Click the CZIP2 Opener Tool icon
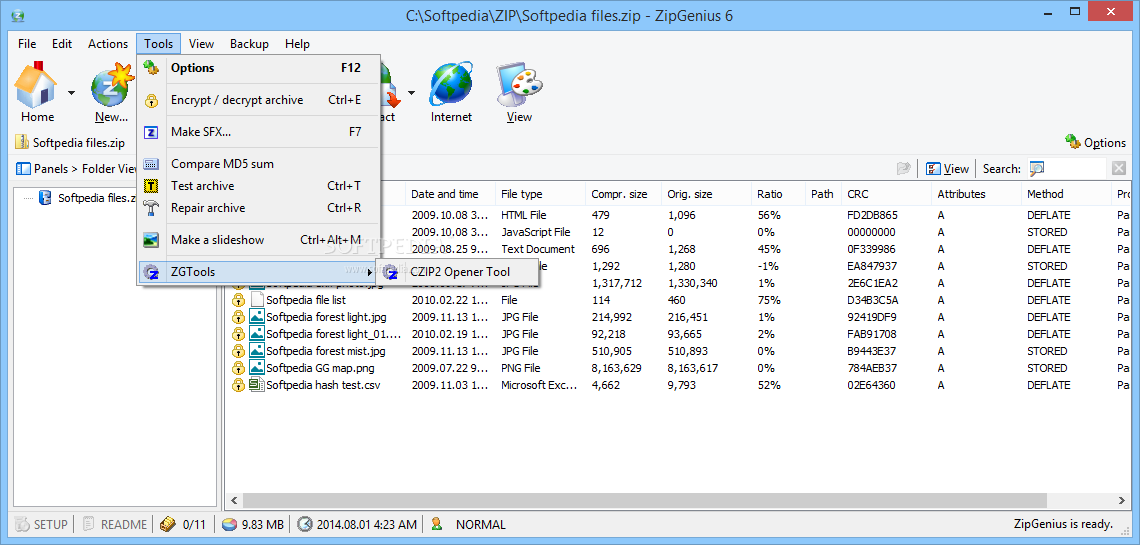 pos(391,272)
